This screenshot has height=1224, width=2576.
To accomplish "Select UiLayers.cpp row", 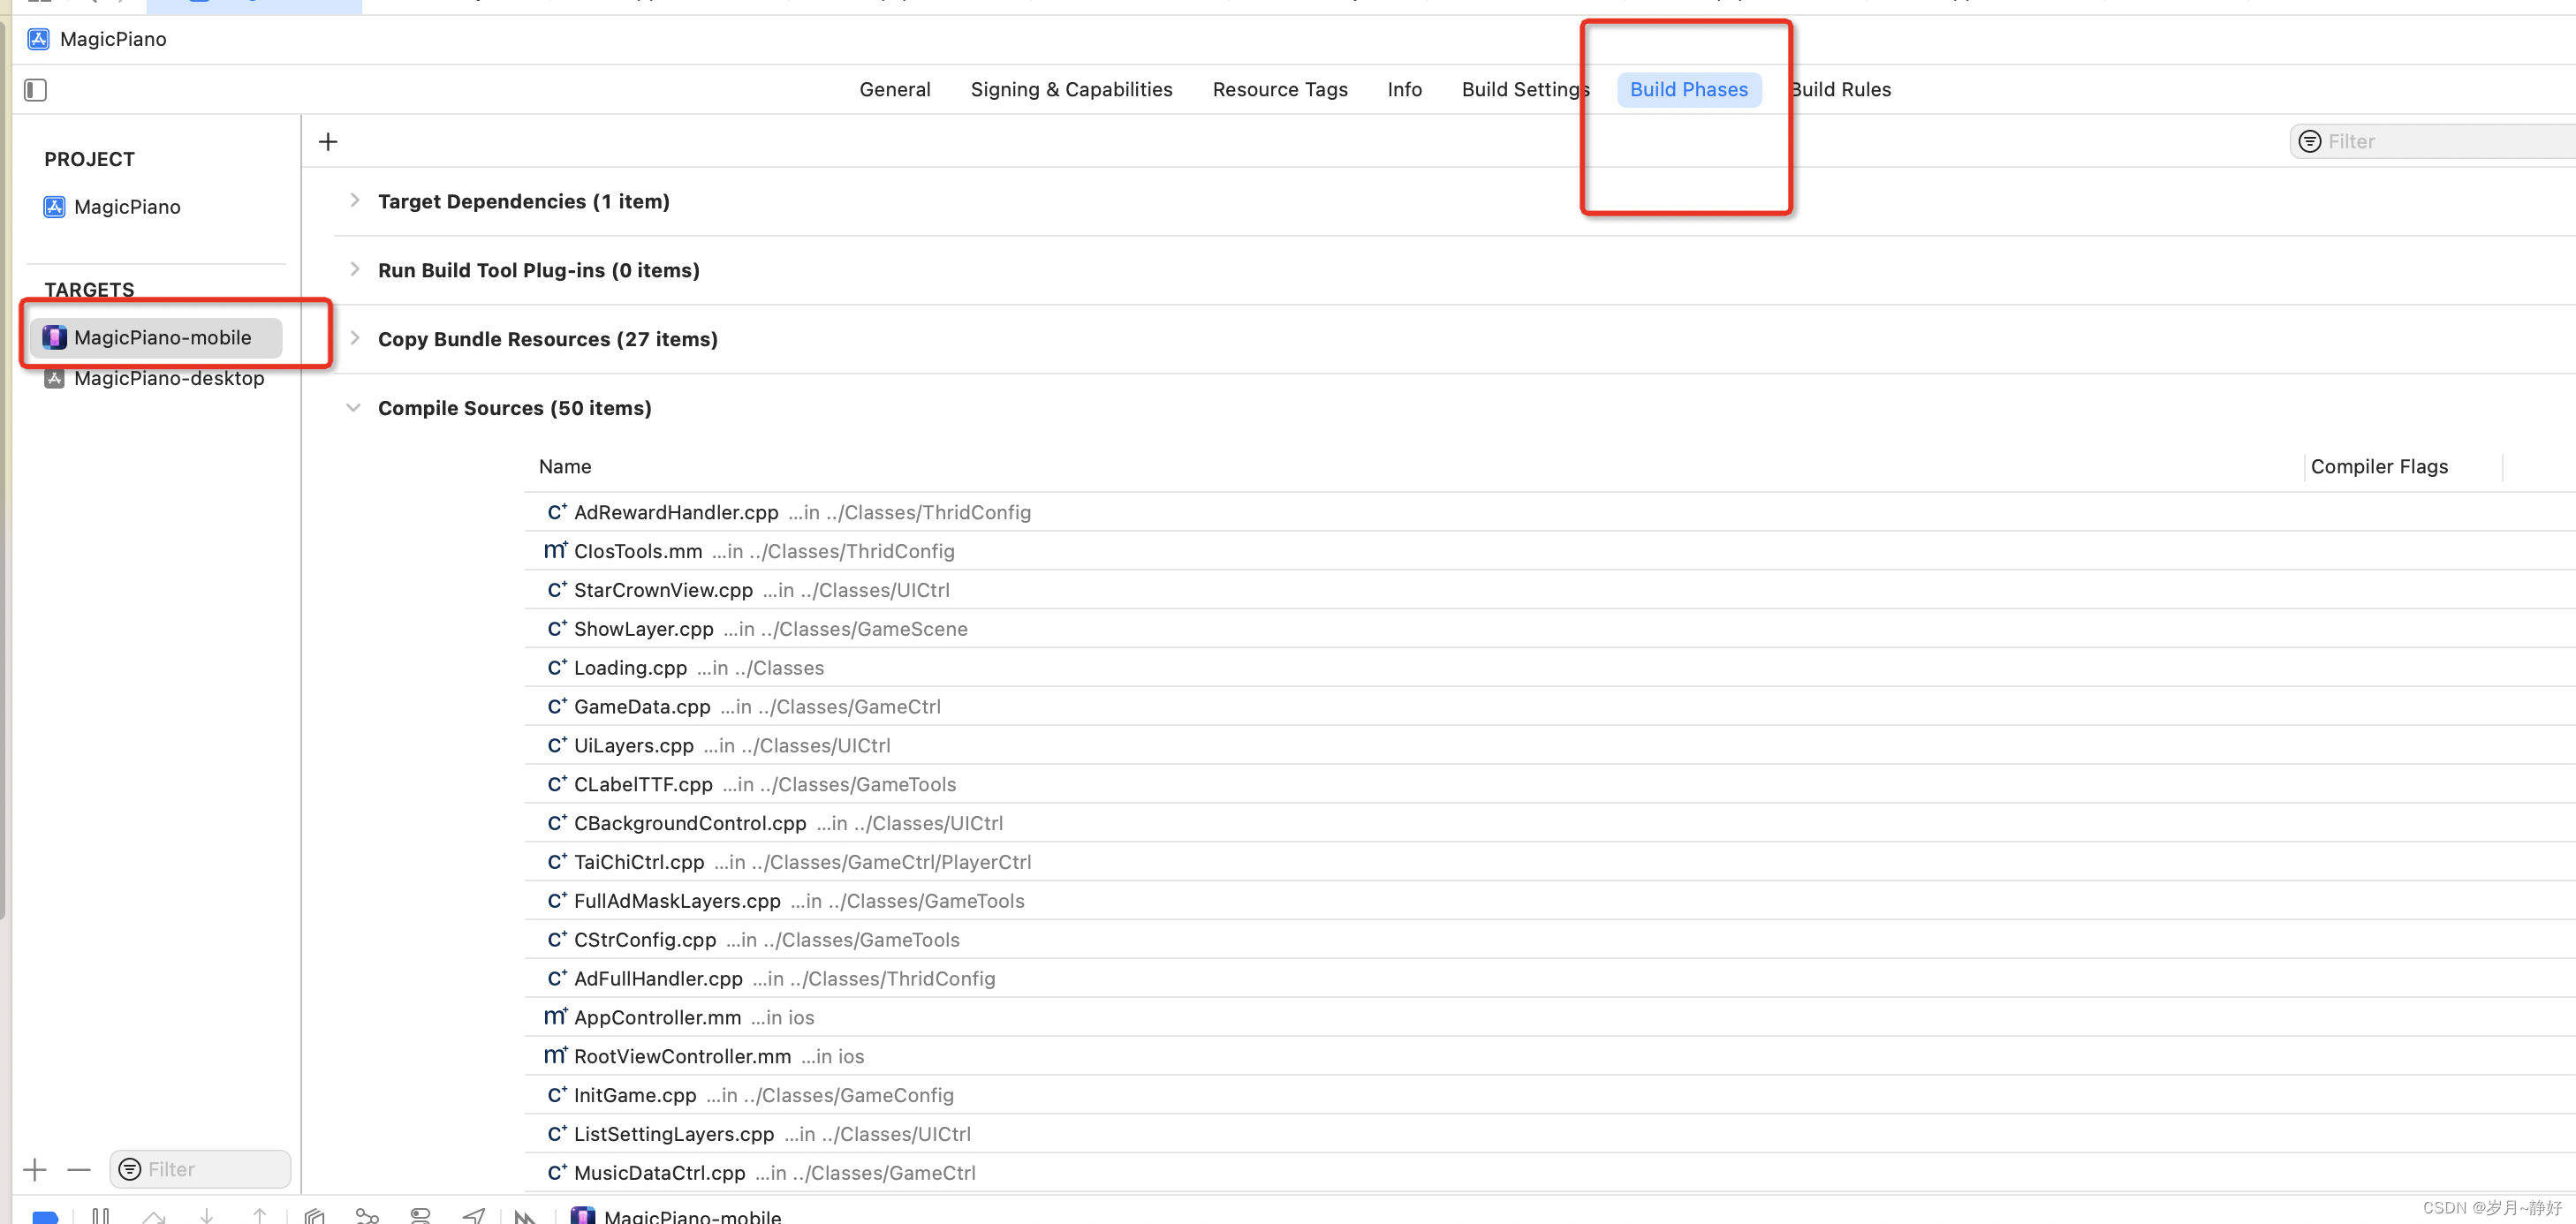I will 1550,746.
